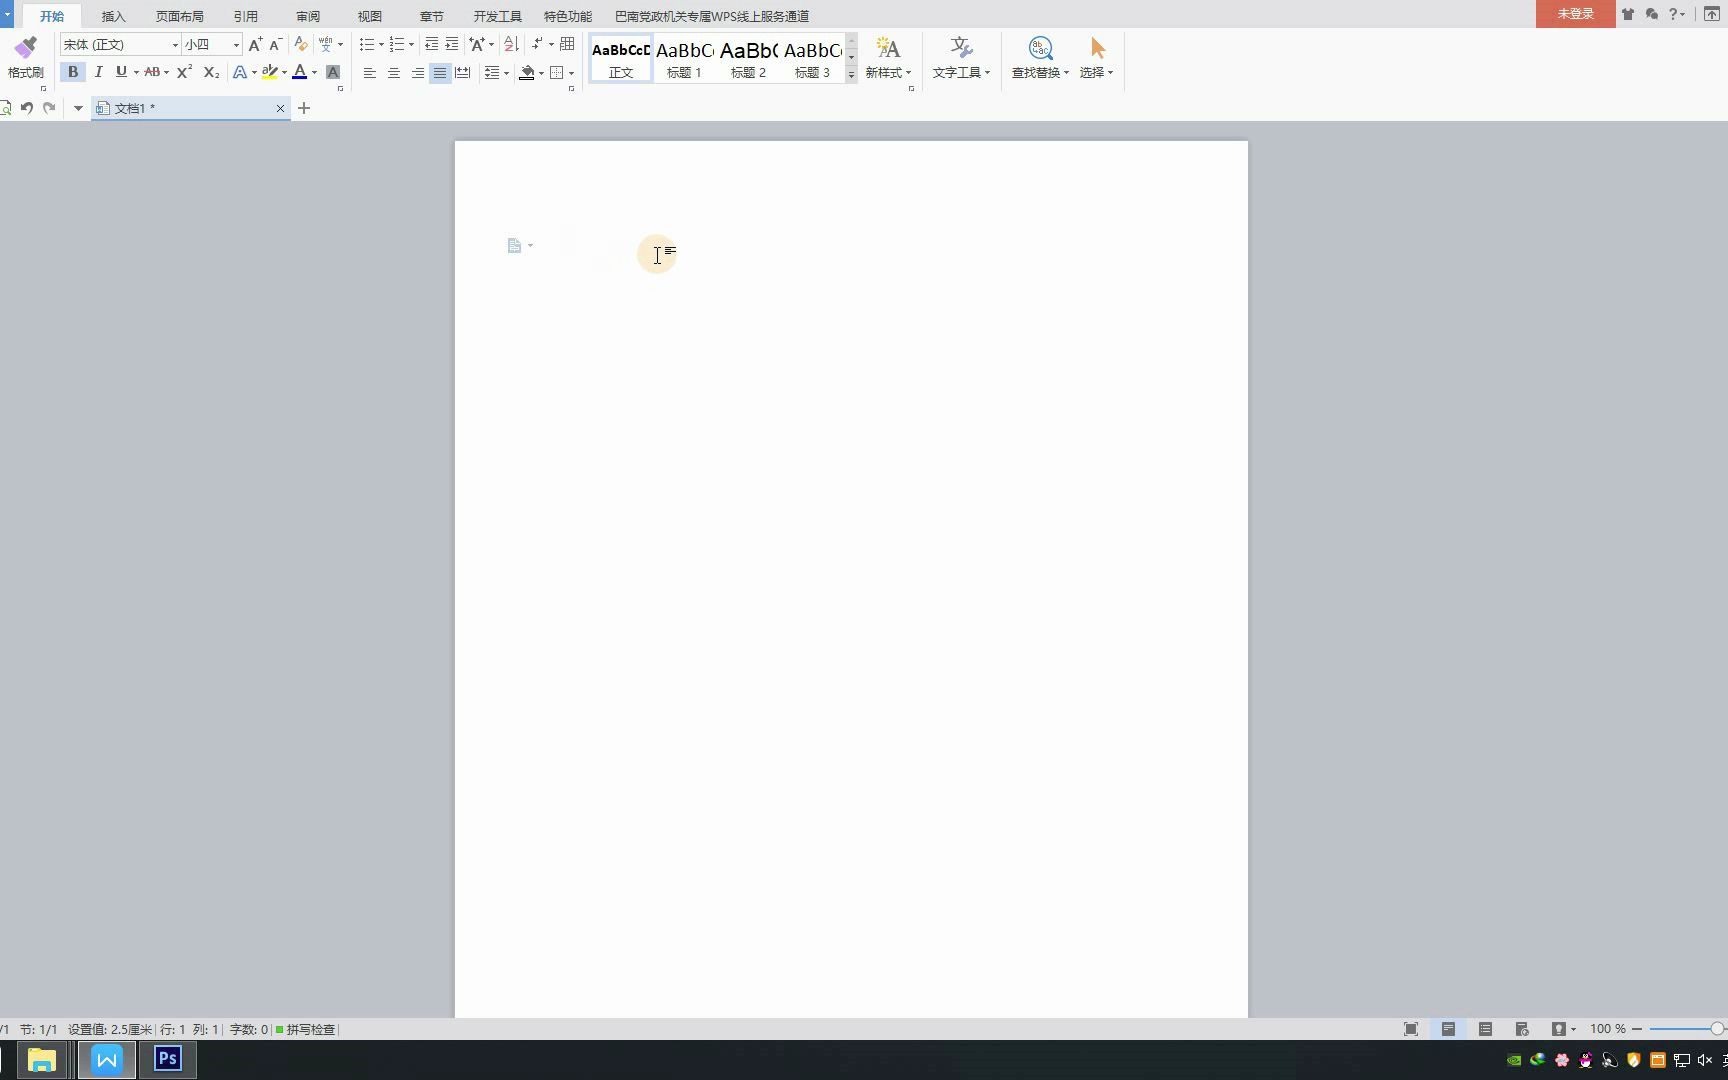Screen dimensions: 1728x1080
Task: Apply the 标题 2 style
Action: (x=748, y=59)
